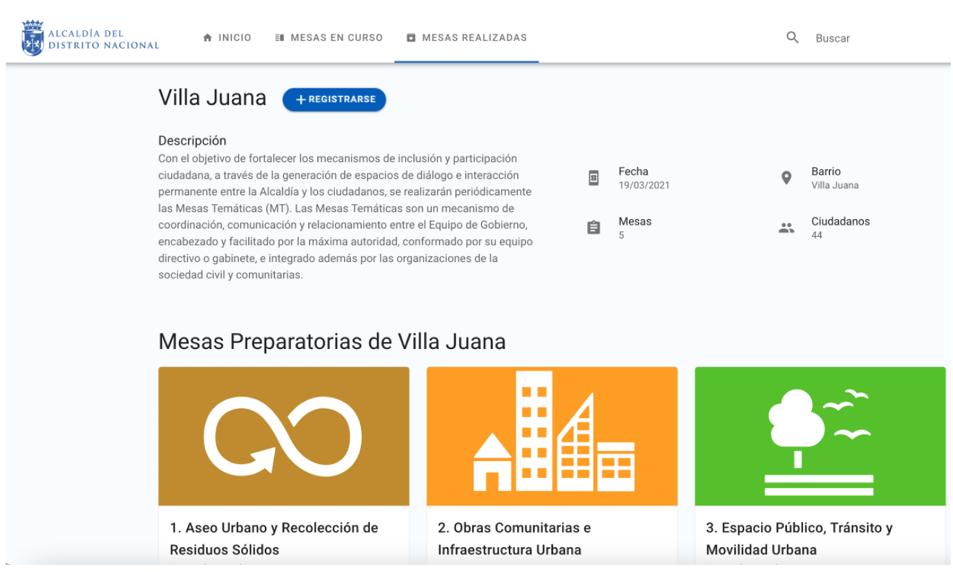Open the tree and birds Espacio Público card image
The image size is (953, 572).
[x=820, y=436]
